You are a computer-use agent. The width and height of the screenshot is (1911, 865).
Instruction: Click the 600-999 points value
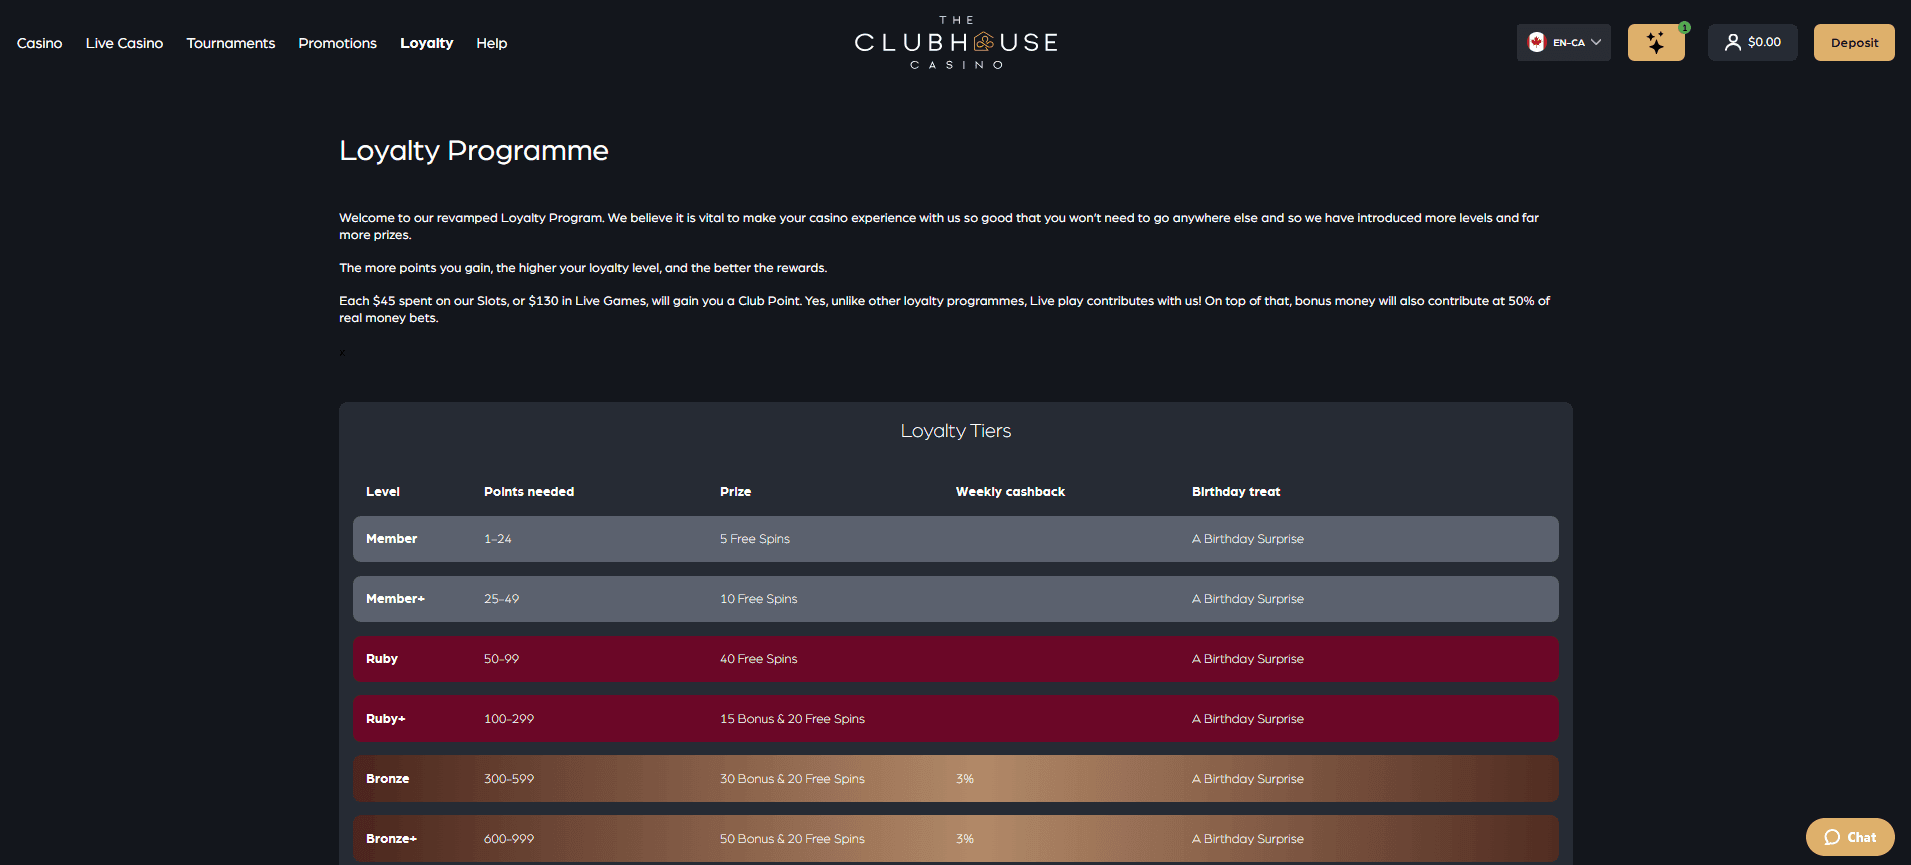509,838
